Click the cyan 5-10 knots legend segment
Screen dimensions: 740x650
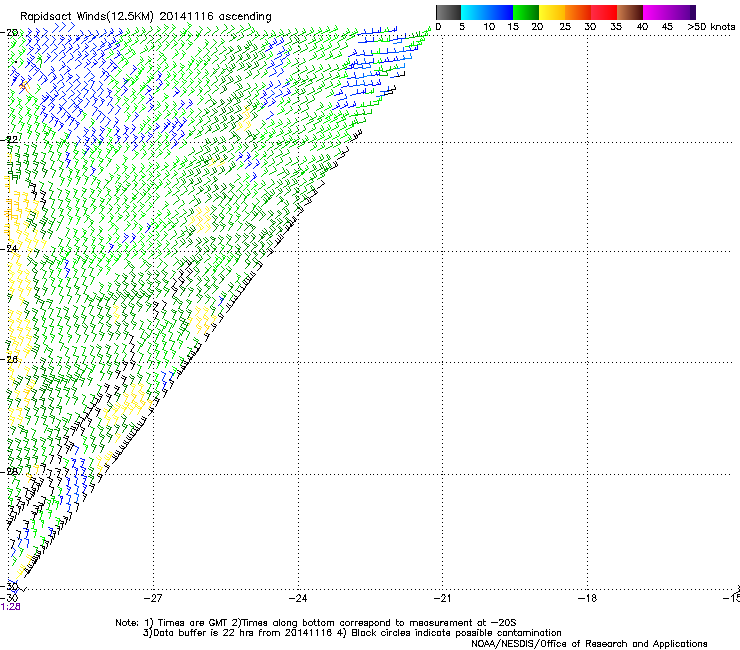[473, 12]
